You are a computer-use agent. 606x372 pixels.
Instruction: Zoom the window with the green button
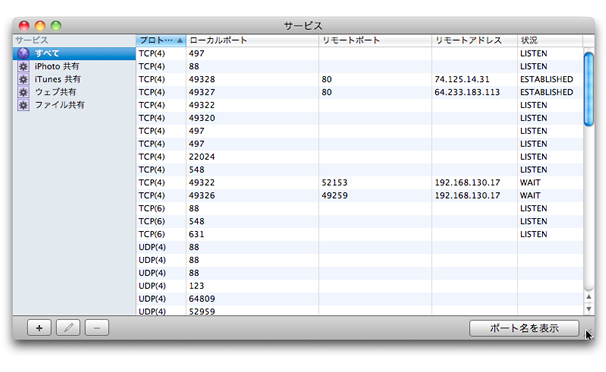pos(56,26)
